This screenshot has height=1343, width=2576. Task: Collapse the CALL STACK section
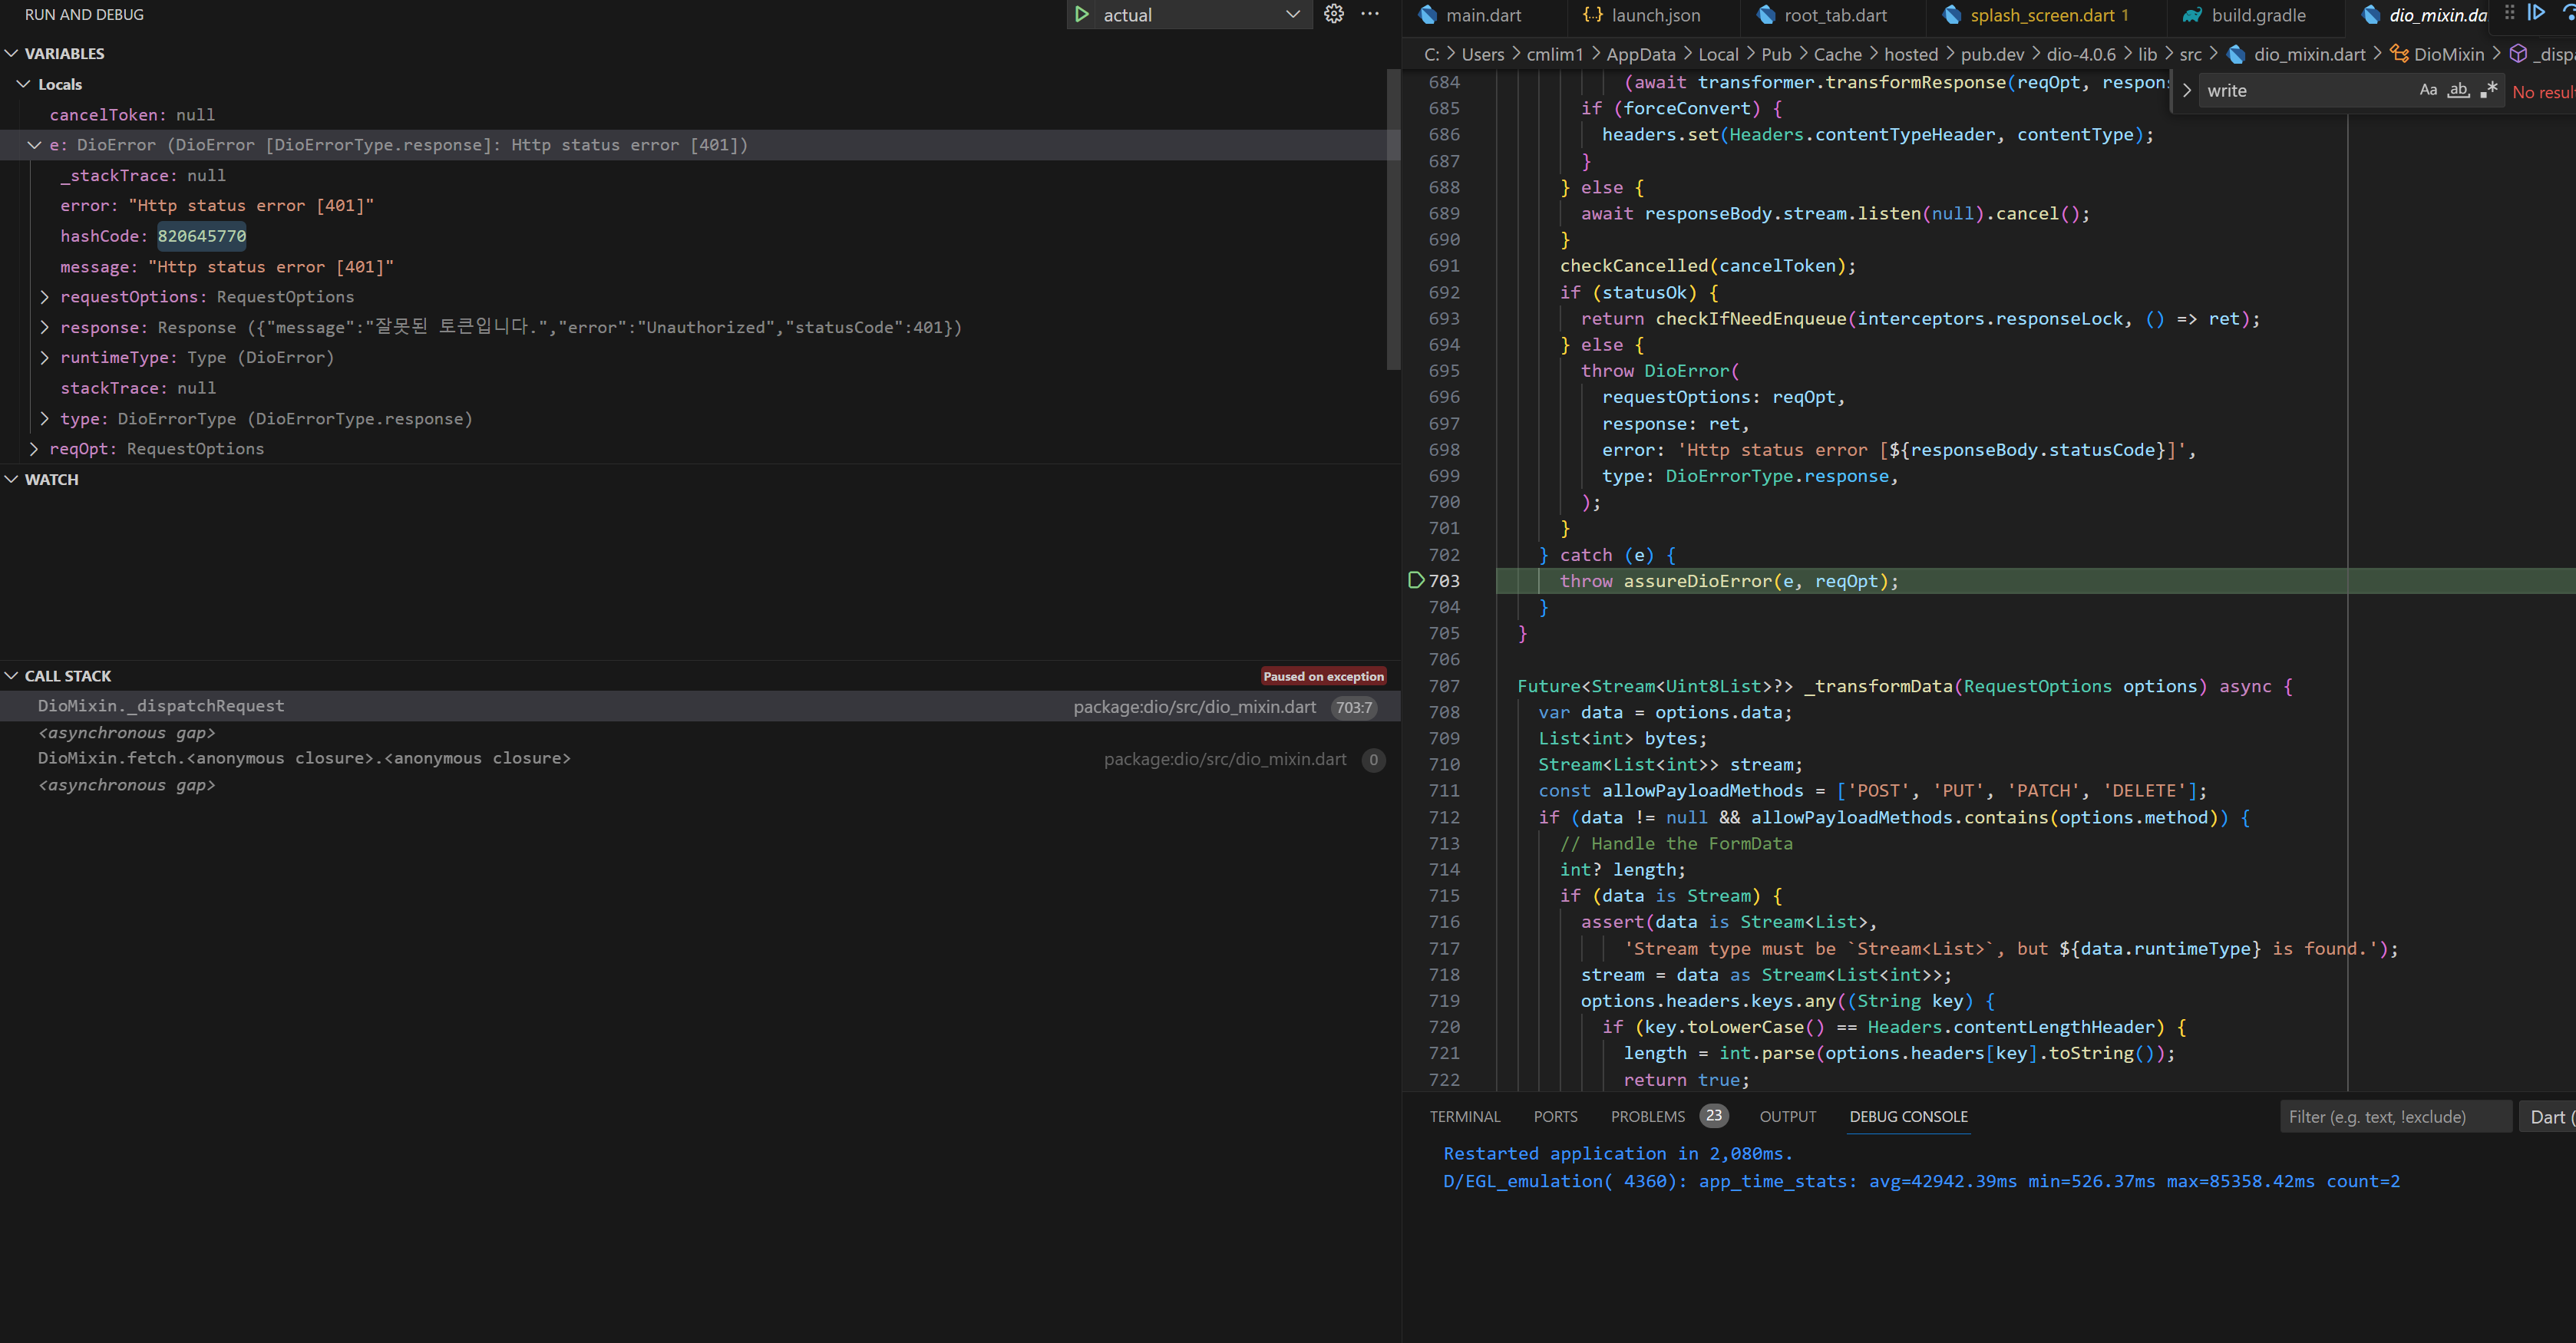click(12, 676)
